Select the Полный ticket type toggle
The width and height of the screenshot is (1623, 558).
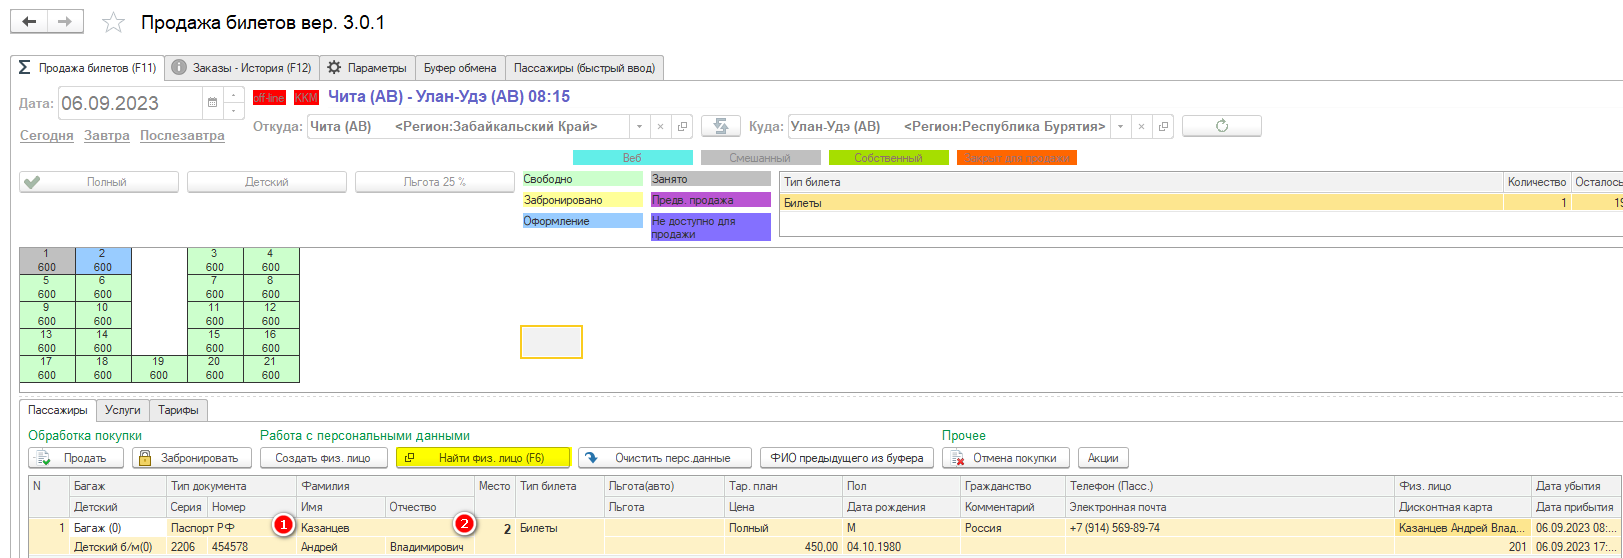coord(99,182)
